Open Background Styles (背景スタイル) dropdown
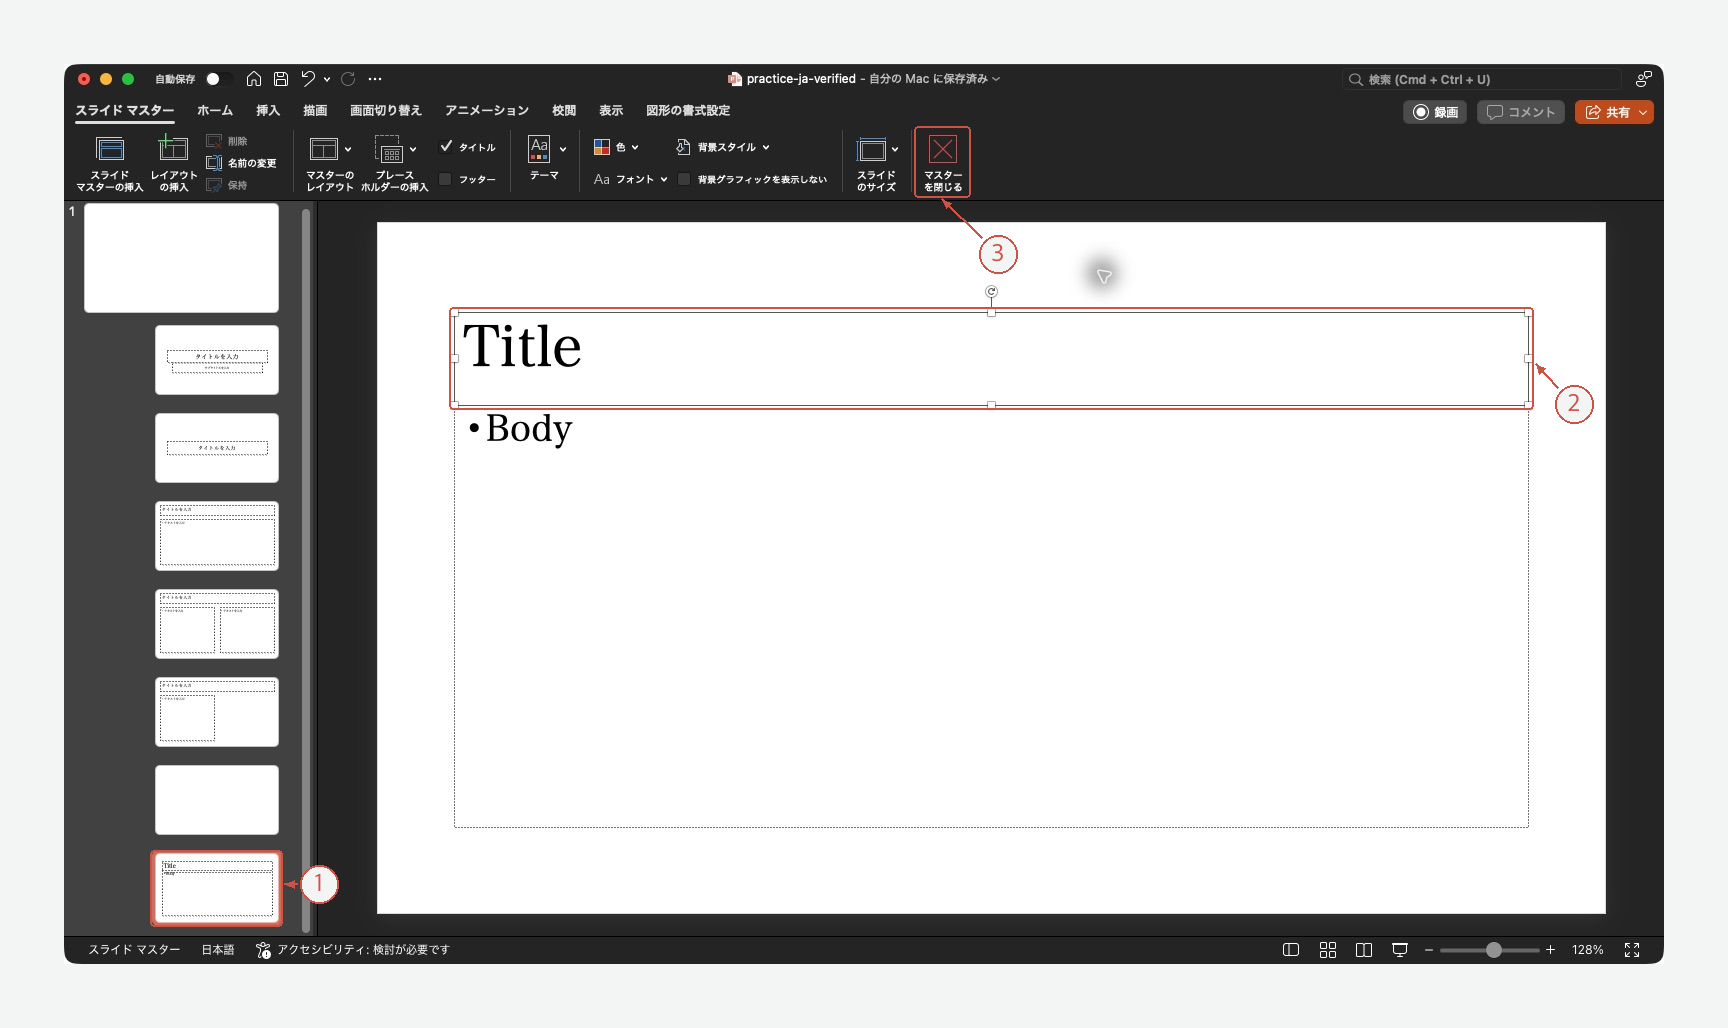Screen dimensions: 1728x1028 tap(723, 147)
